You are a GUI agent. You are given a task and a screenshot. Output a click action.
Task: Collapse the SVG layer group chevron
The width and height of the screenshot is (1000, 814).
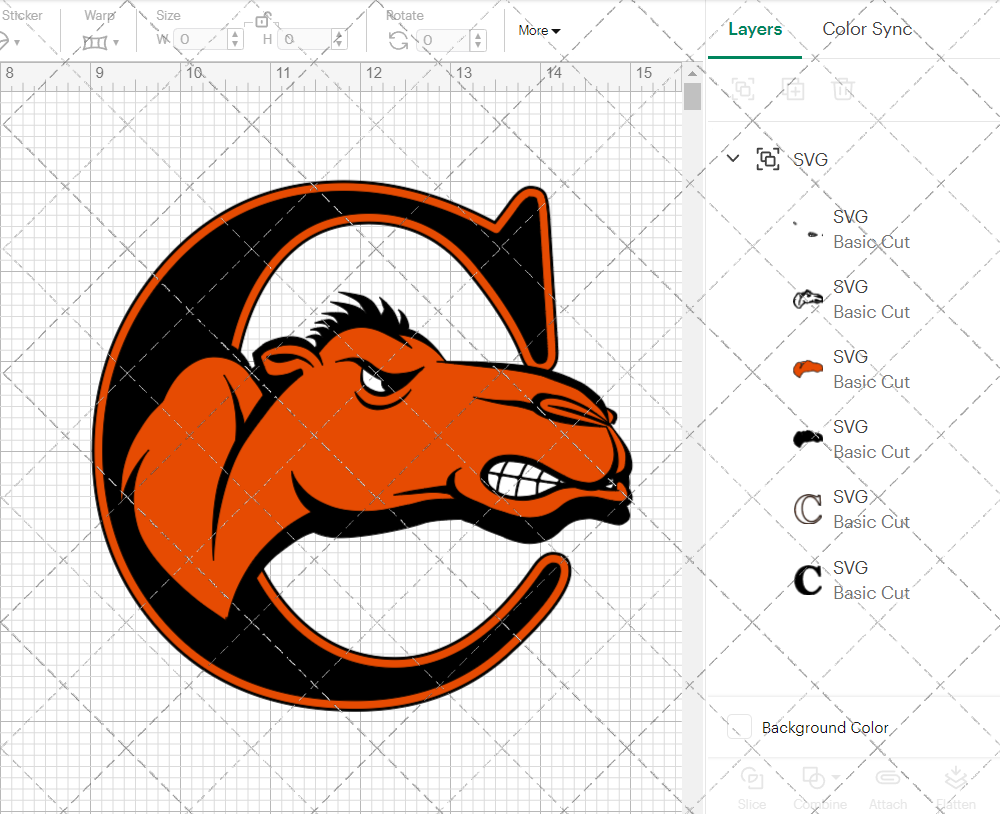733,158
